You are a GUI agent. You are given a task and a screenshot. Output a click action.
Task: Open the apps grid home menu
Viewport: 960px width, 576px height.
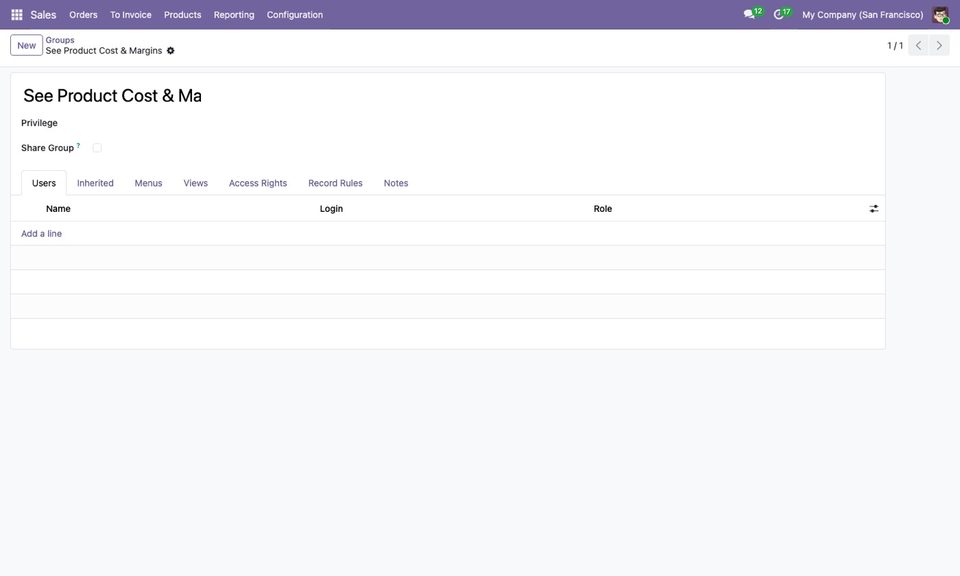coord(17,14)
